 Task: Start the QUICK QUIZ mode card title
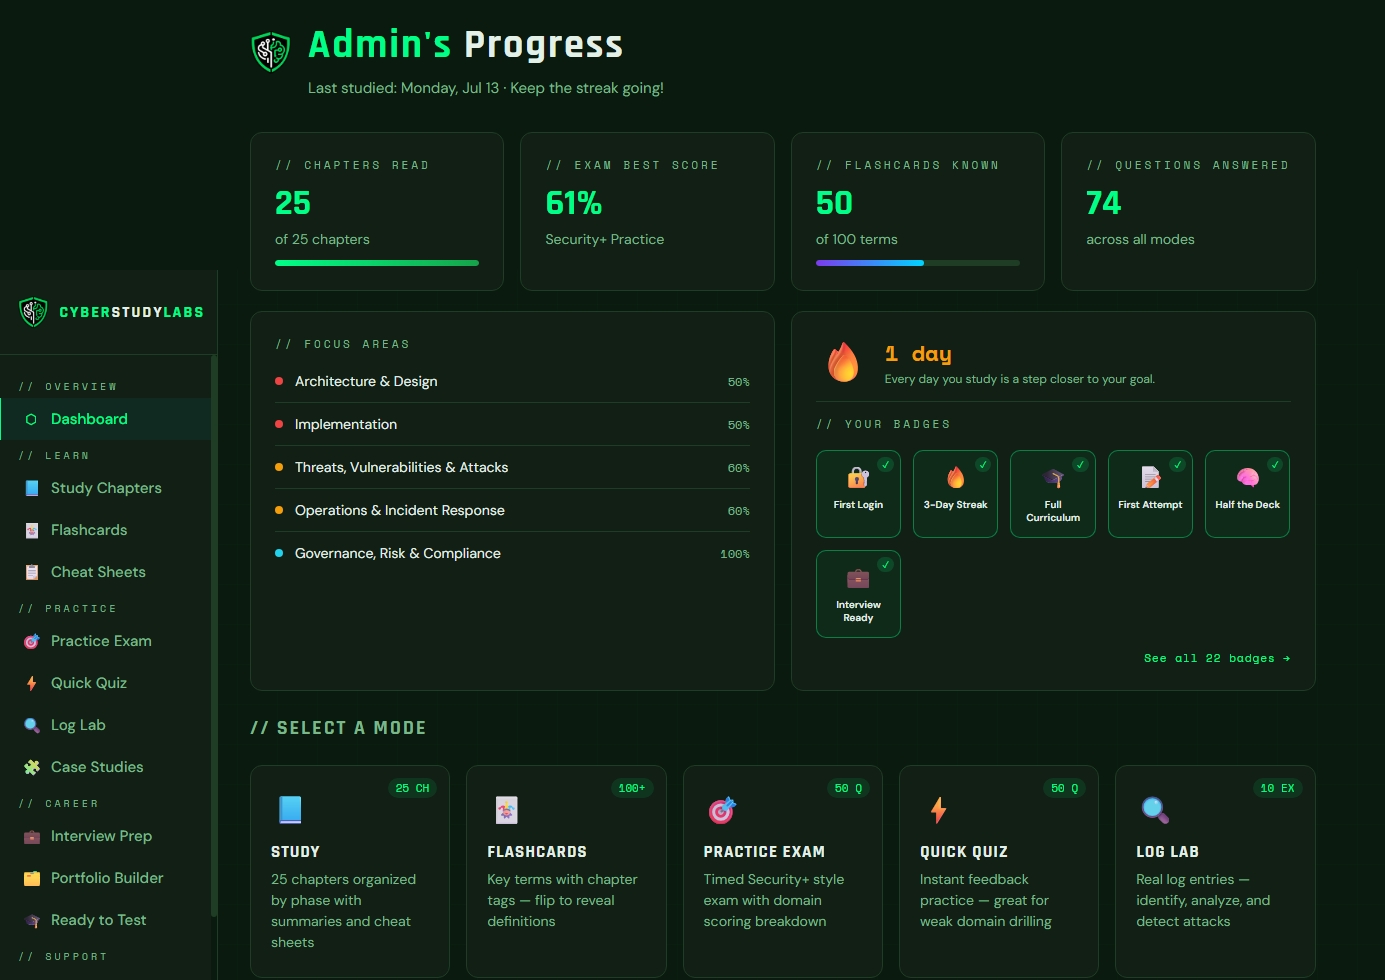point(964,852)
